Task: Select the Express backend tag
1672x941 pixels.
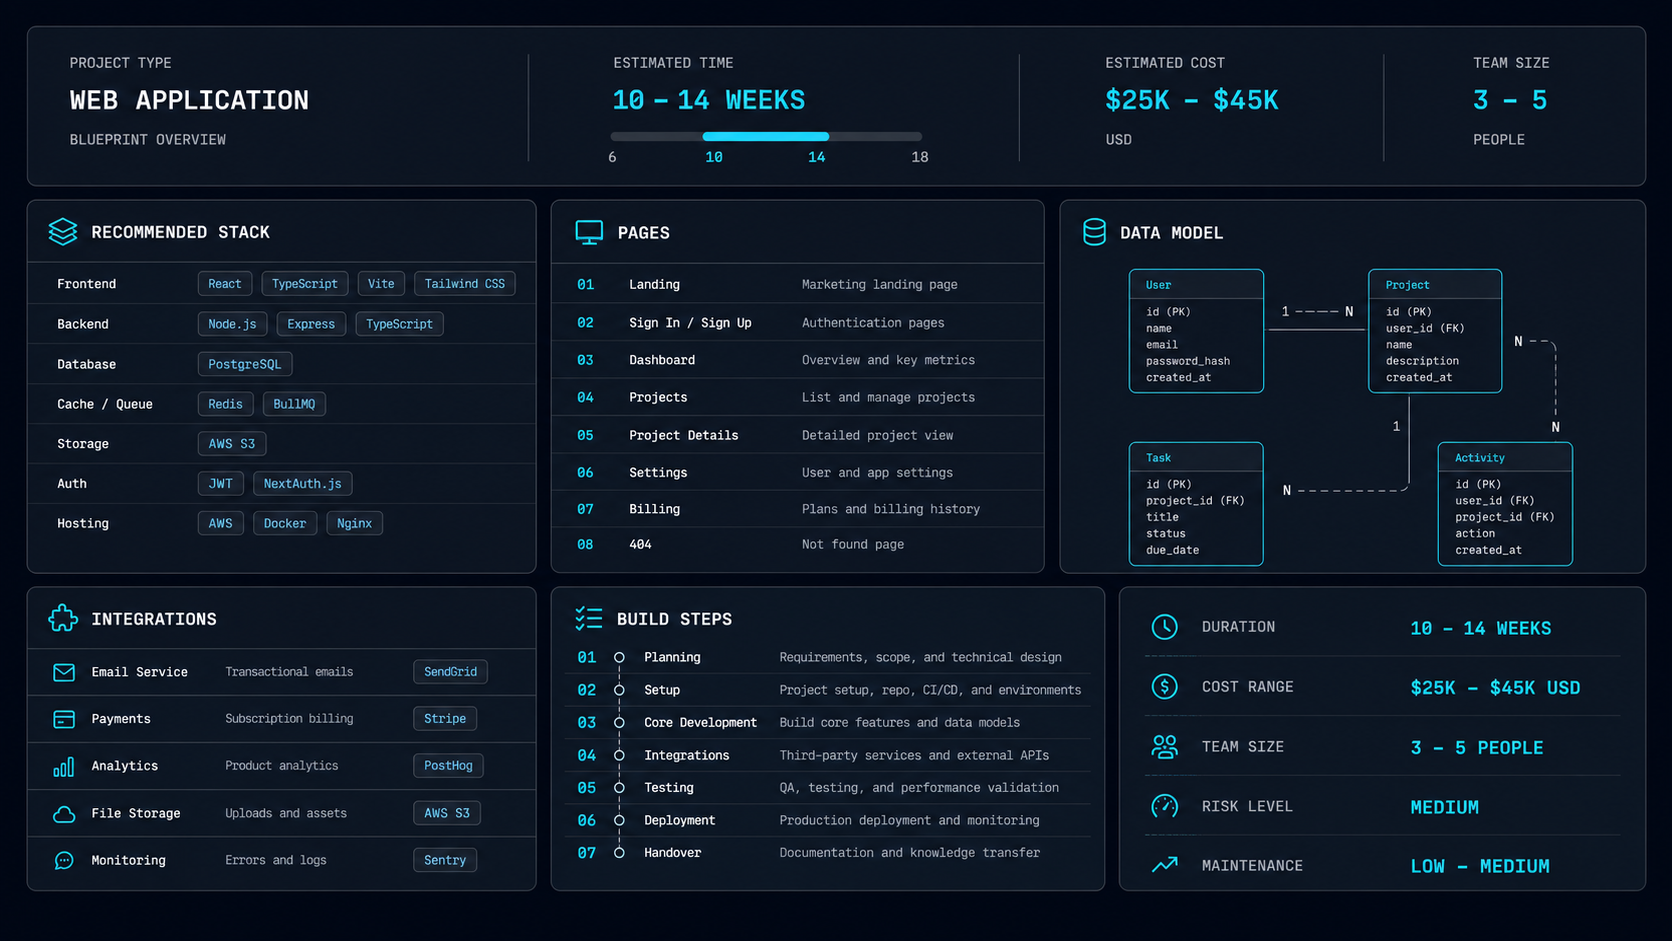Action: [x=311, y=324]
